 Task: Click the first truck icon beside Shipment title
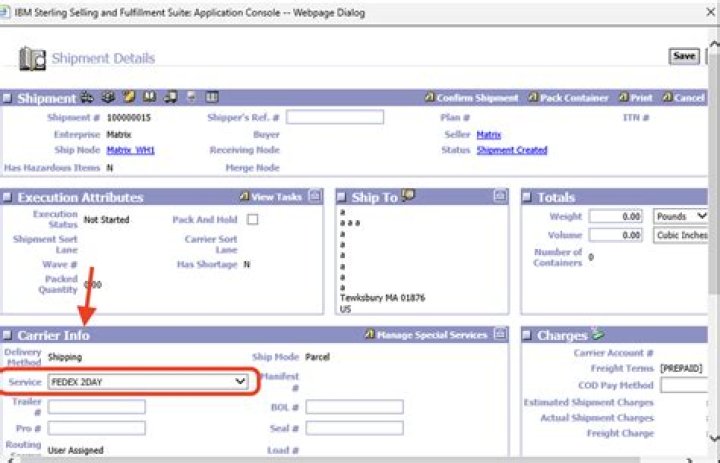pyautogui.click(x=87, y=97)
